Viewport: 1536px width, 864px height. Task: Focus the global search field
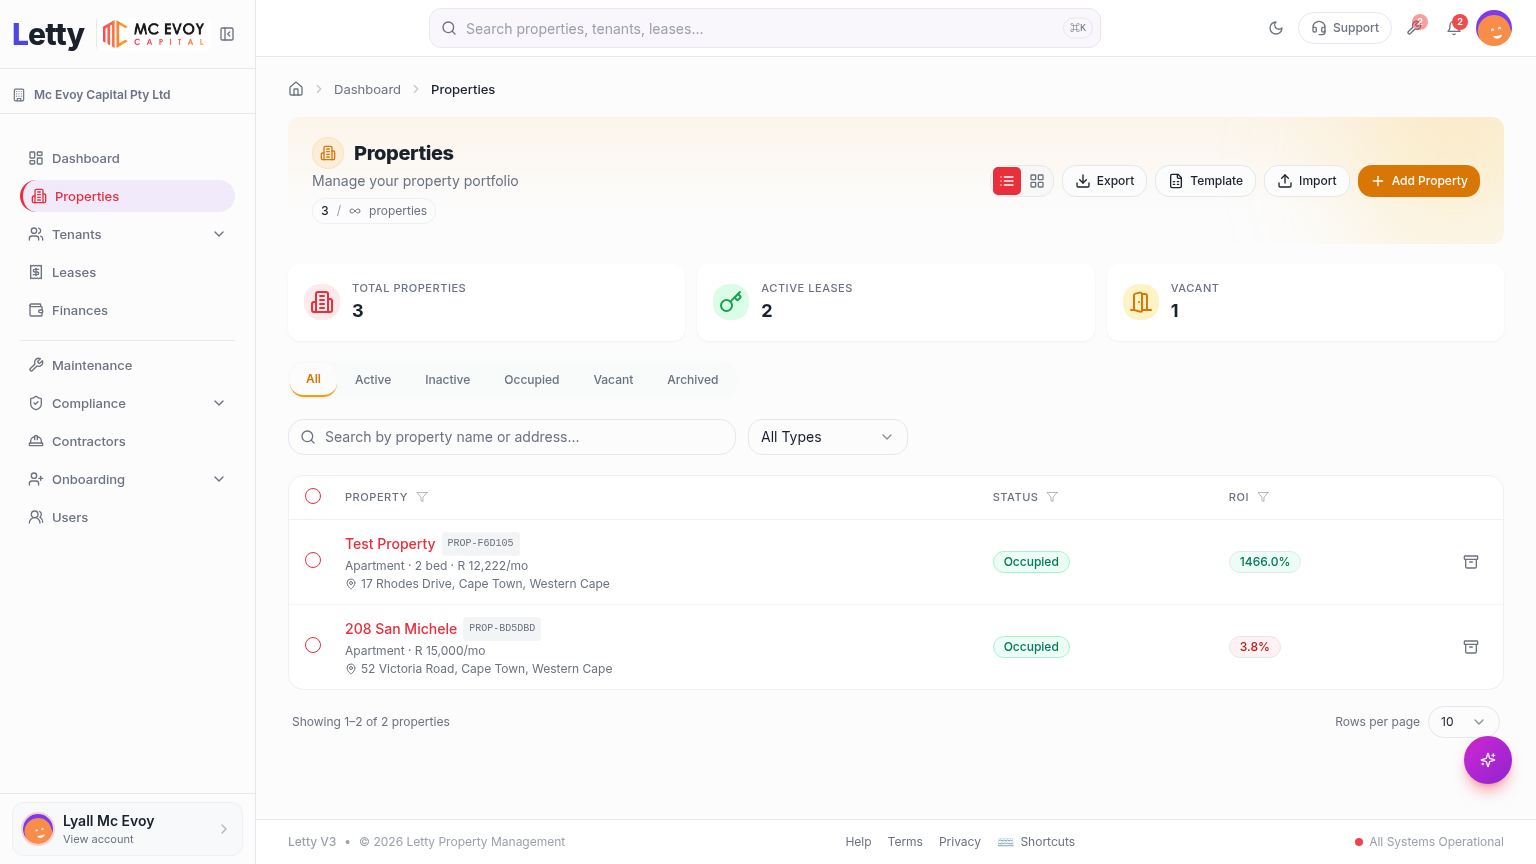tap(765, 28)
